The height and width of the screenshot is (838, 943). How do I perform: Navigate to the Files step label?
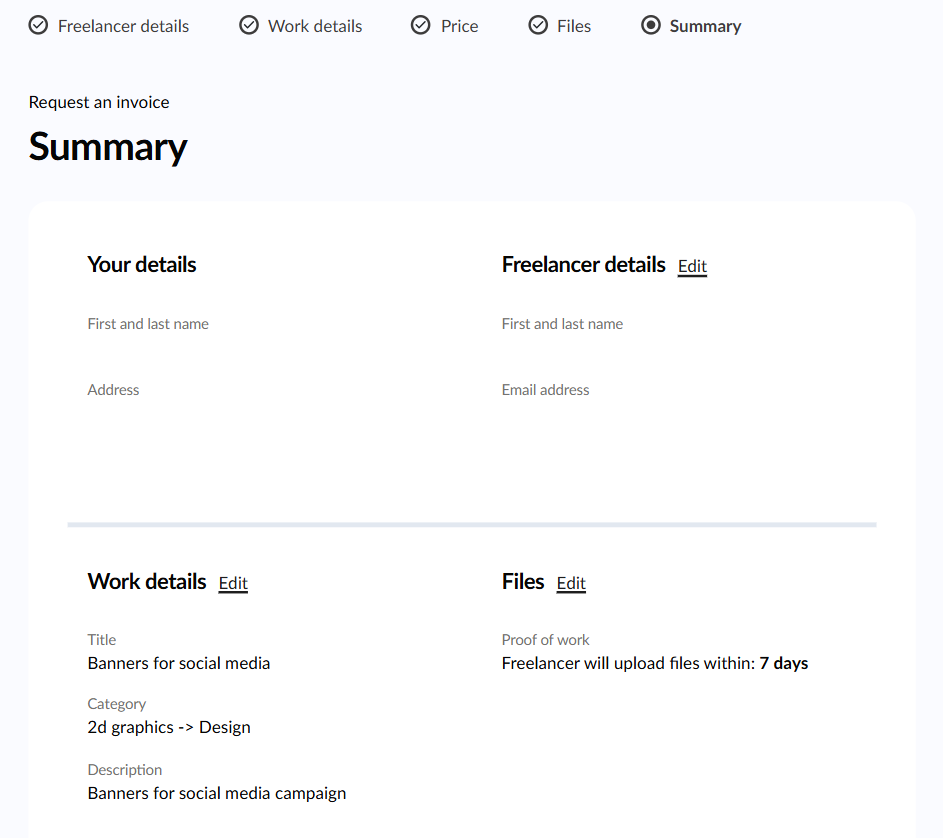click(574, 26)
